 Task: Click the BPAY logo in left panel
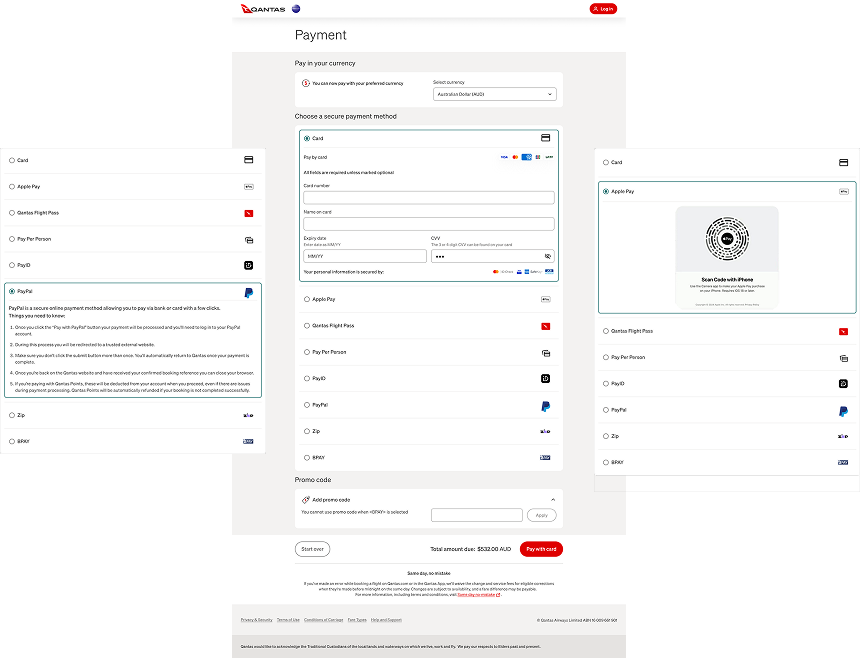pos(248,441)
